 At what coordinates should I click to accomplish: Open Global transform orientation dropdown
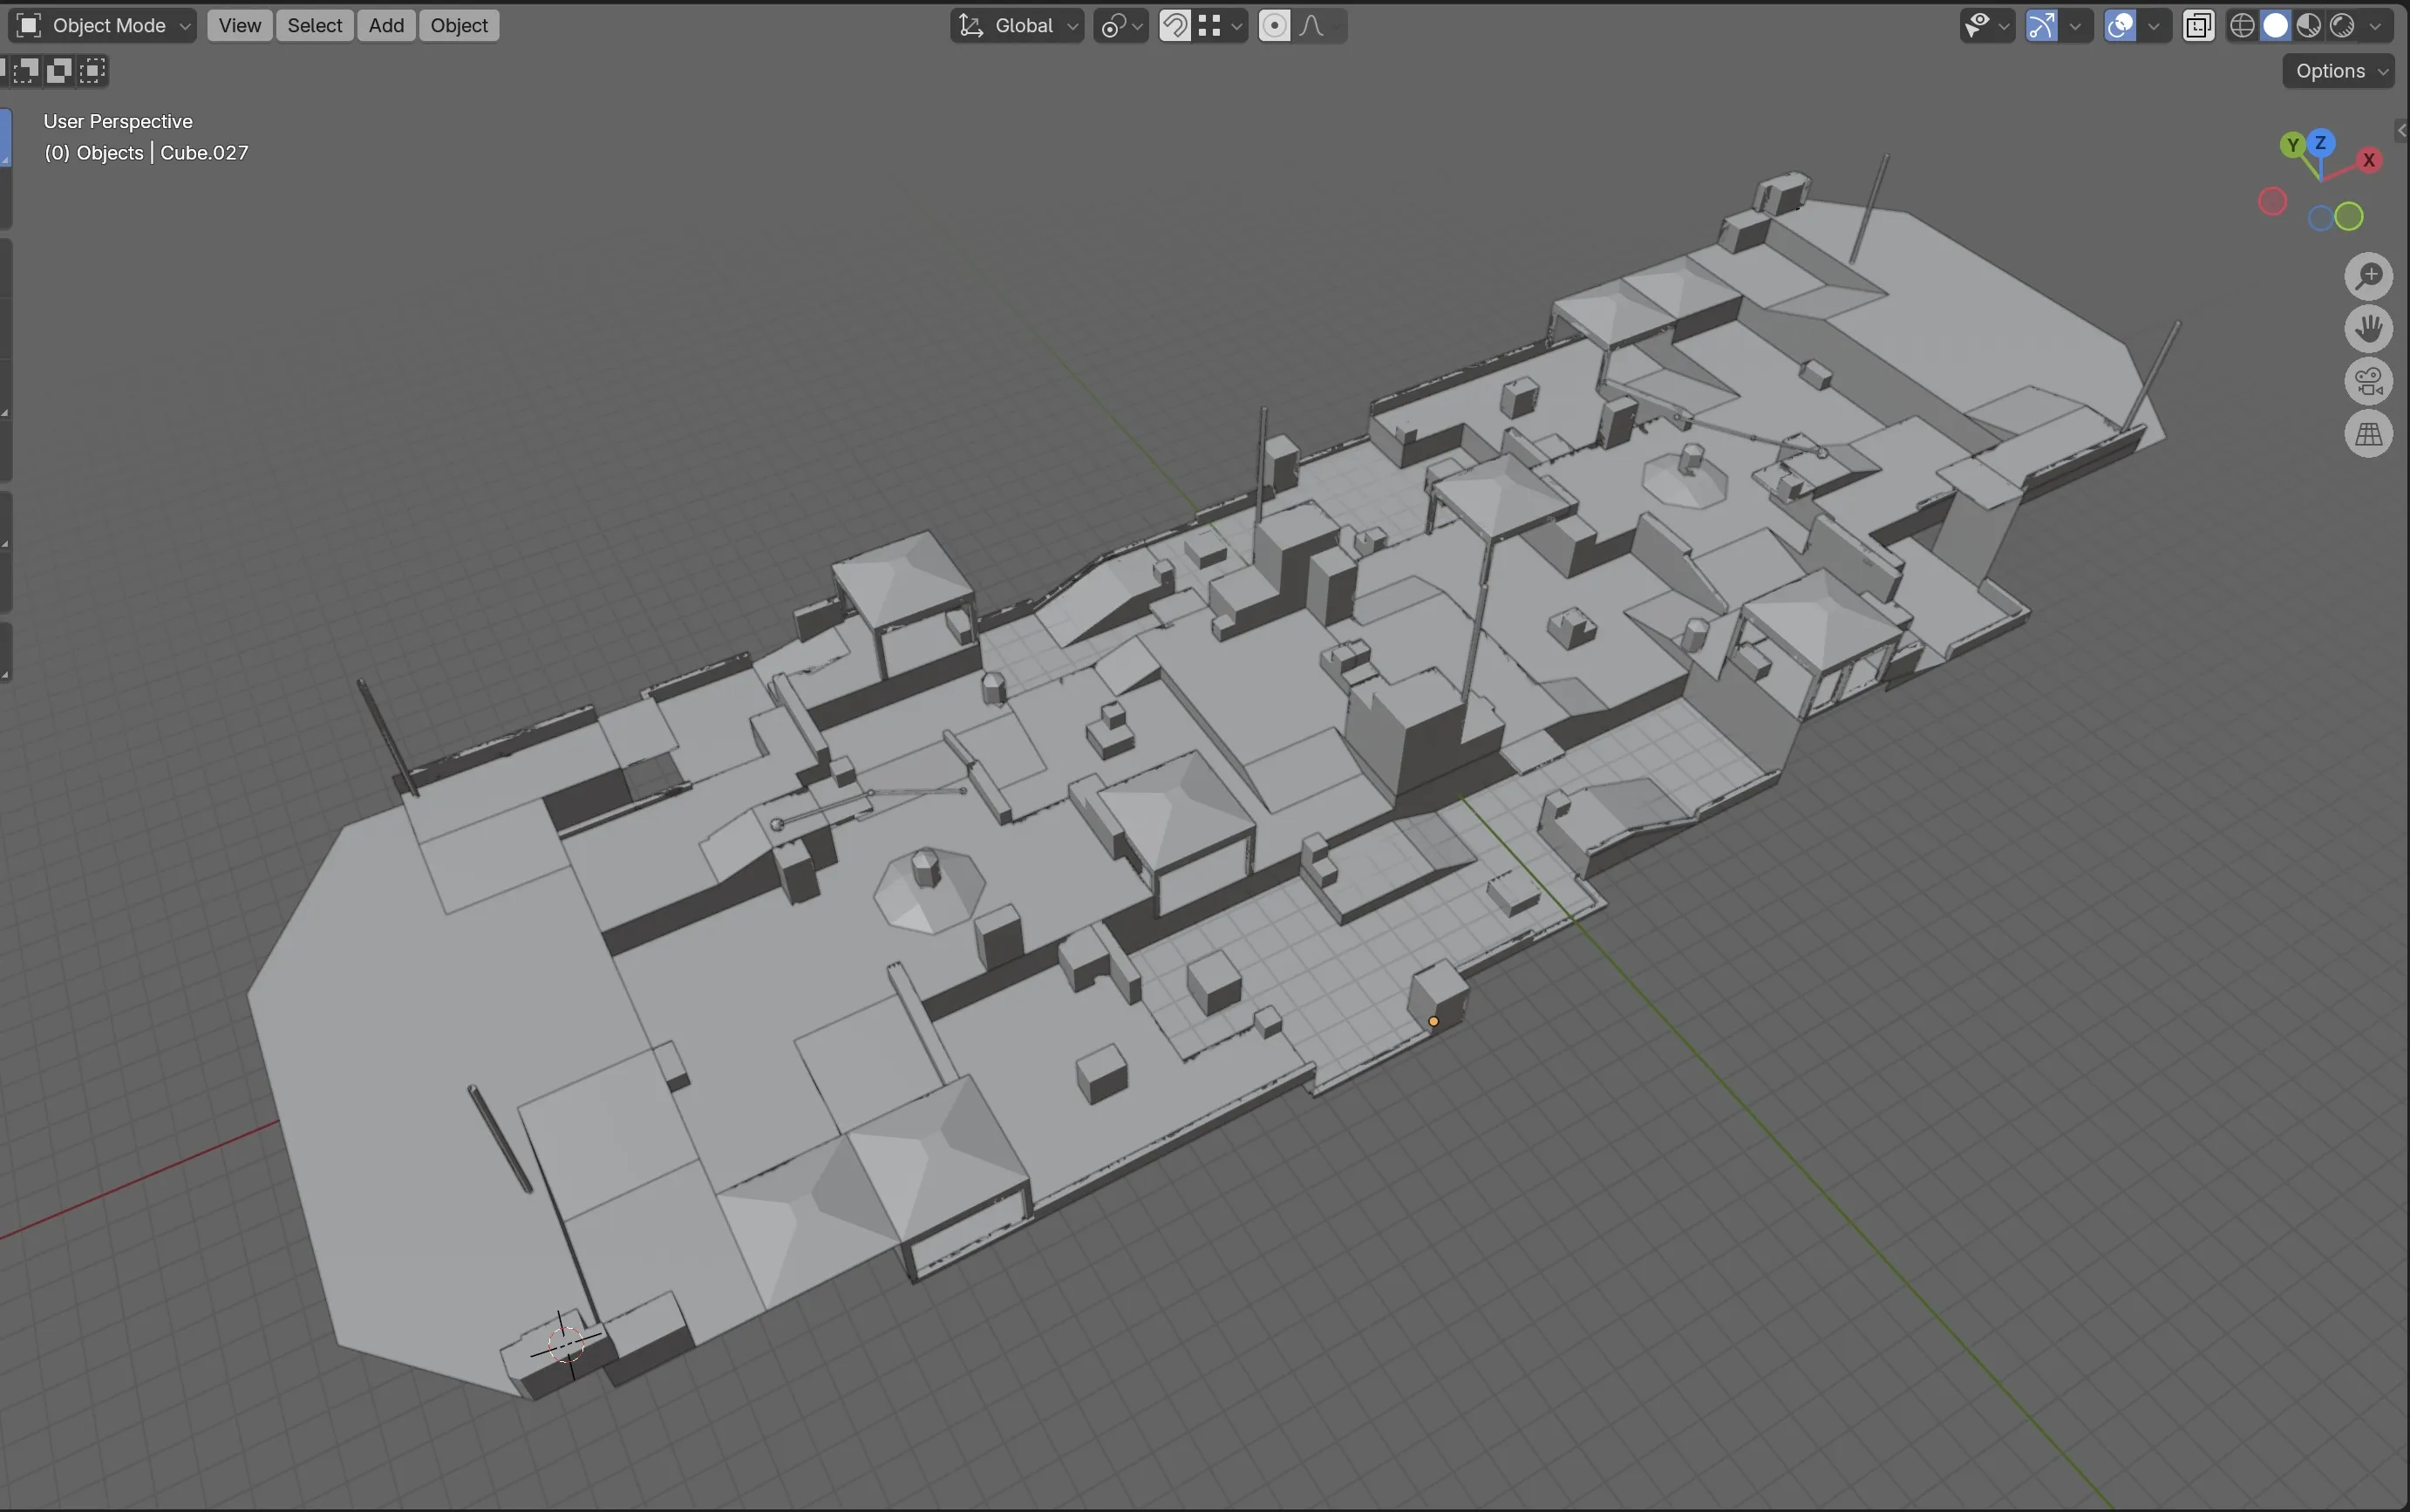point(1018,26)
